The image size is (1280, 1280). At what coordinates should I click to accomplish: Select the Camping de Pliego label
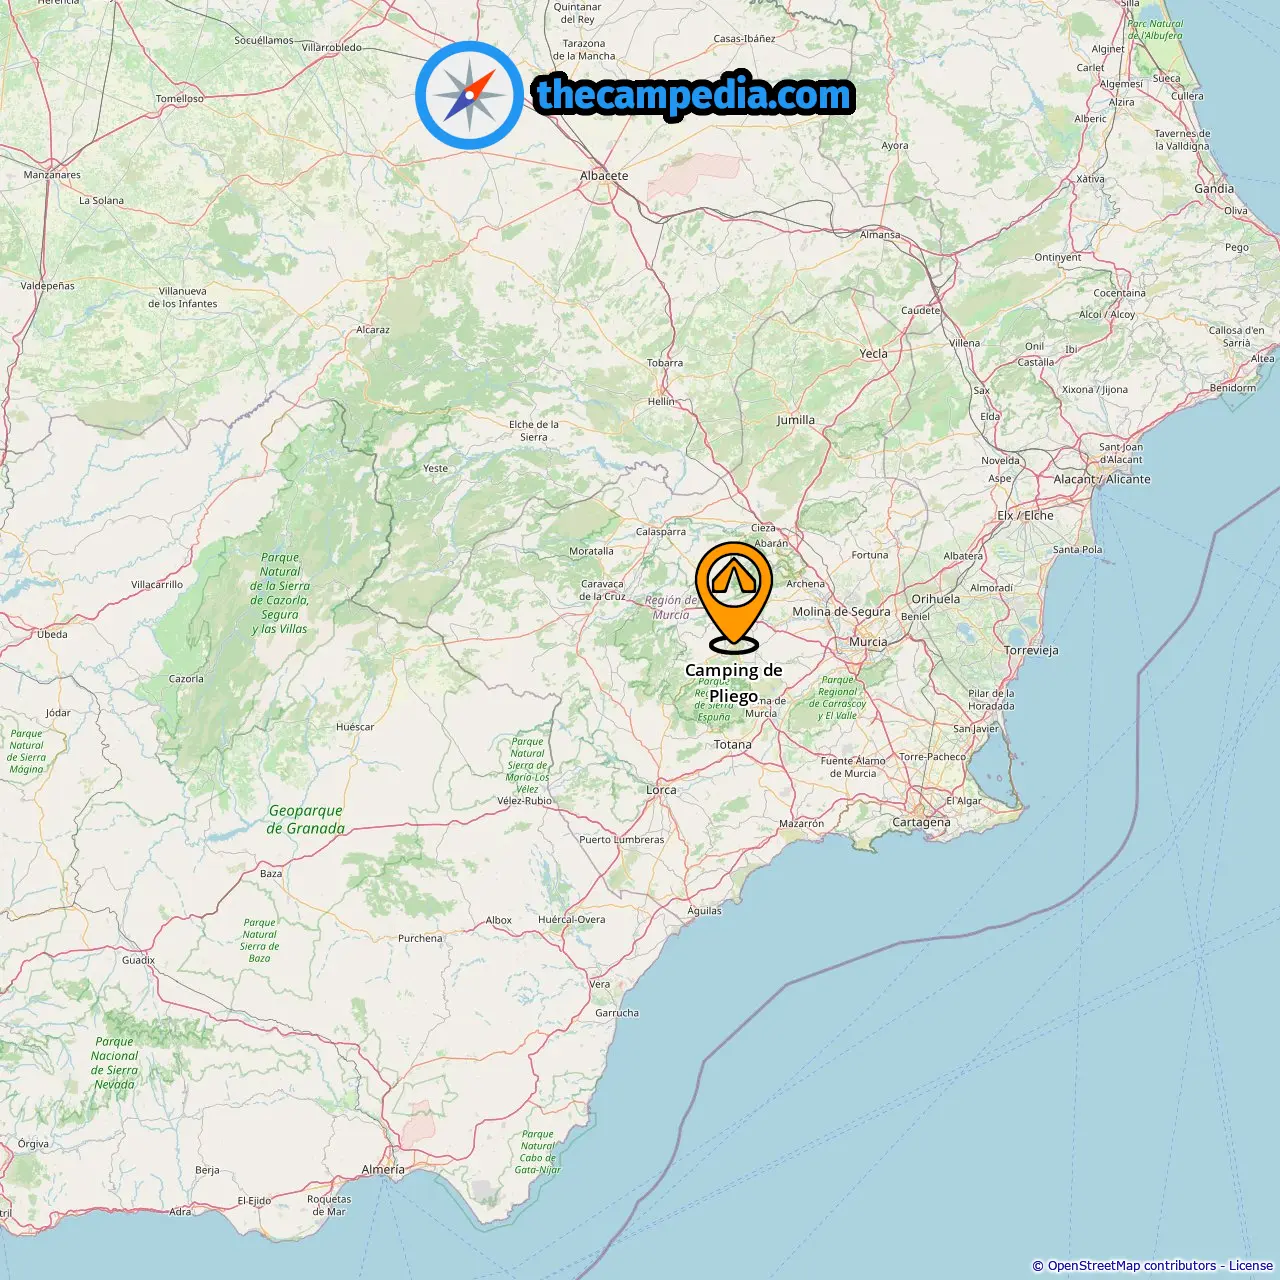tap(734, 683)
